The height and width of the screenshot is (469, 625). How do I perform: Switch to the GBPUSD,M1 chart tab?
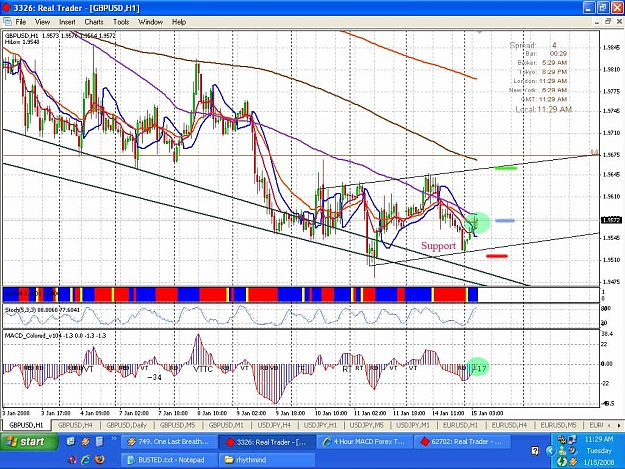(226, 425)
